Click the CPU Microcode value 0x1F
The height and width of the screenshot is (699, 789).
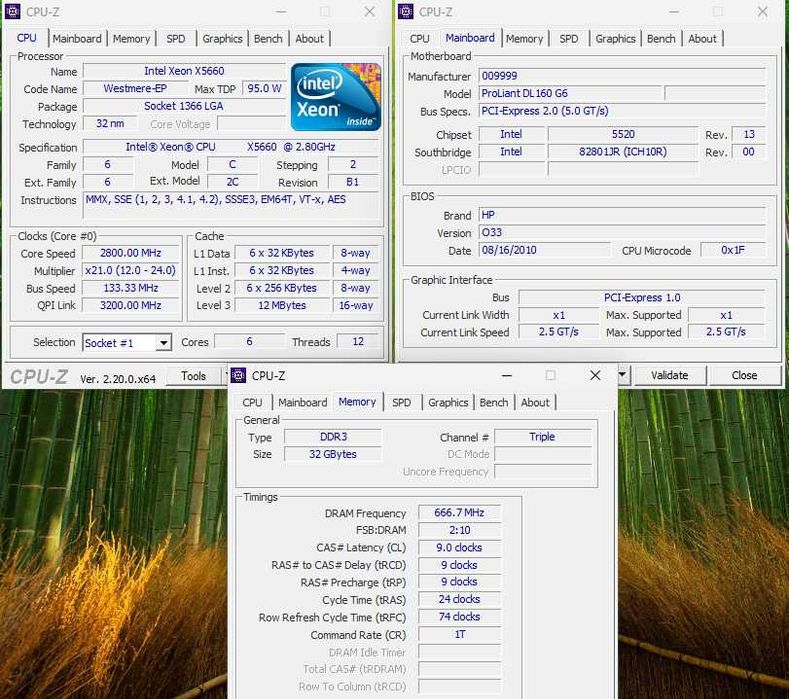pos(733,250)
